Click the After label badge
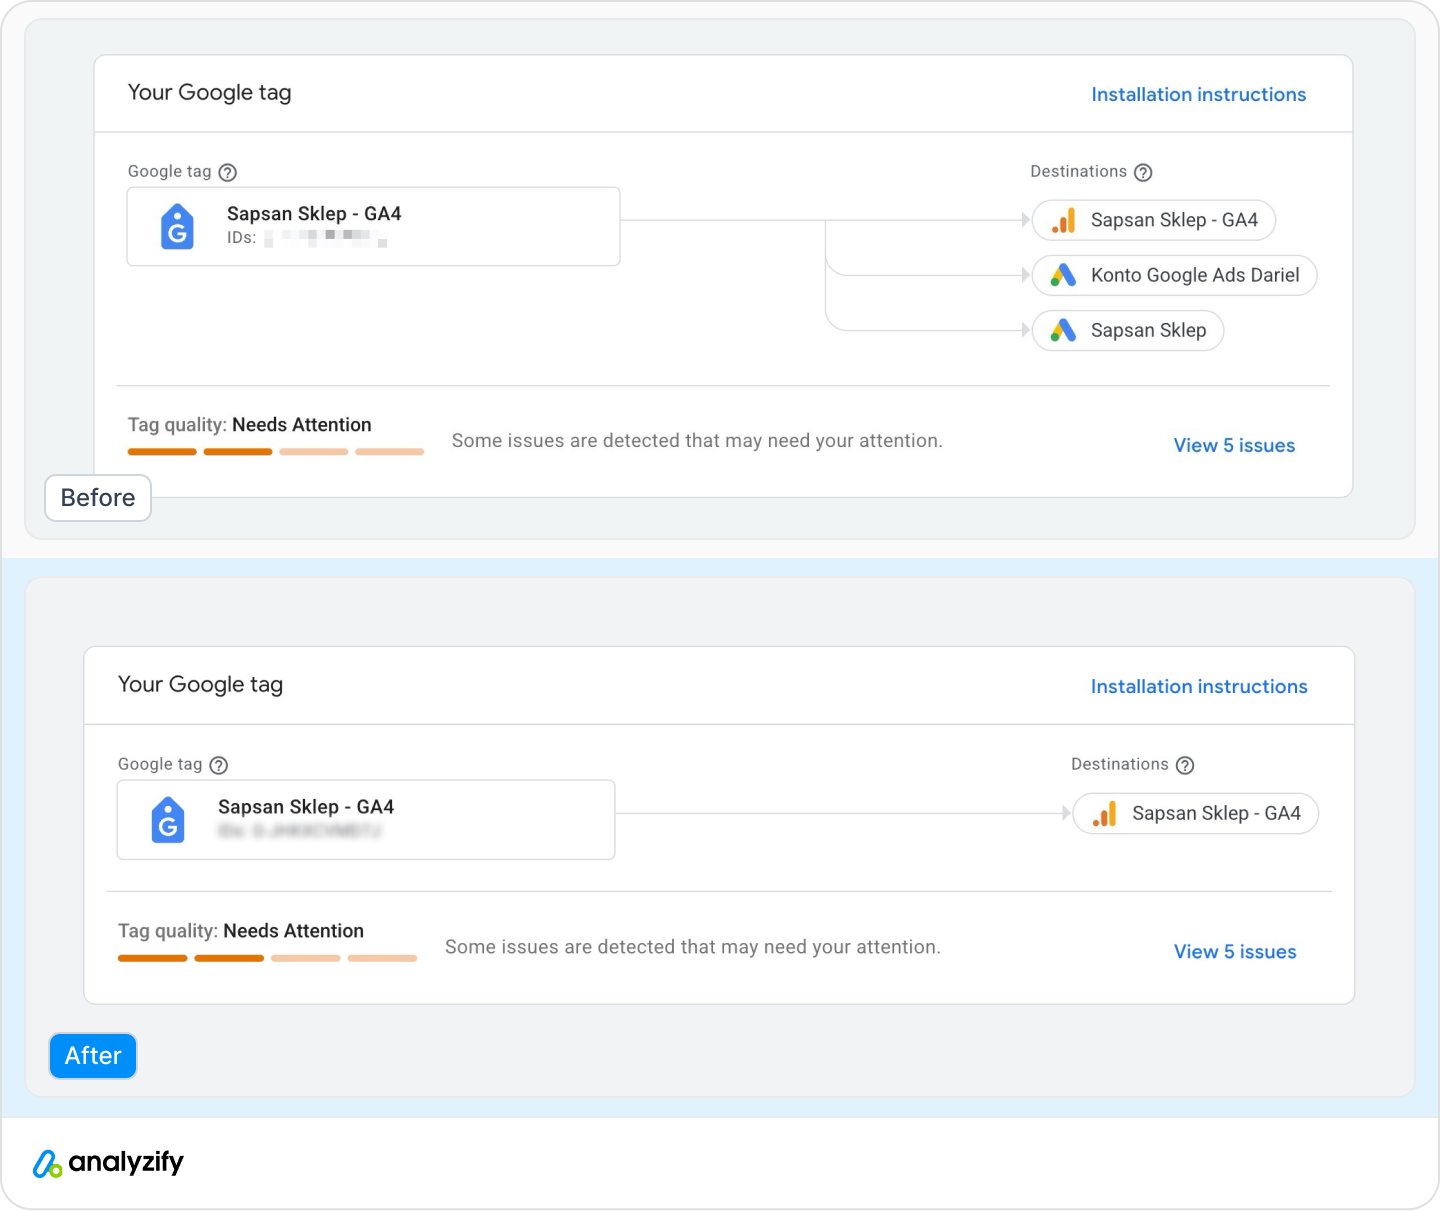1440x1211 pixels. click(93, 1056)
